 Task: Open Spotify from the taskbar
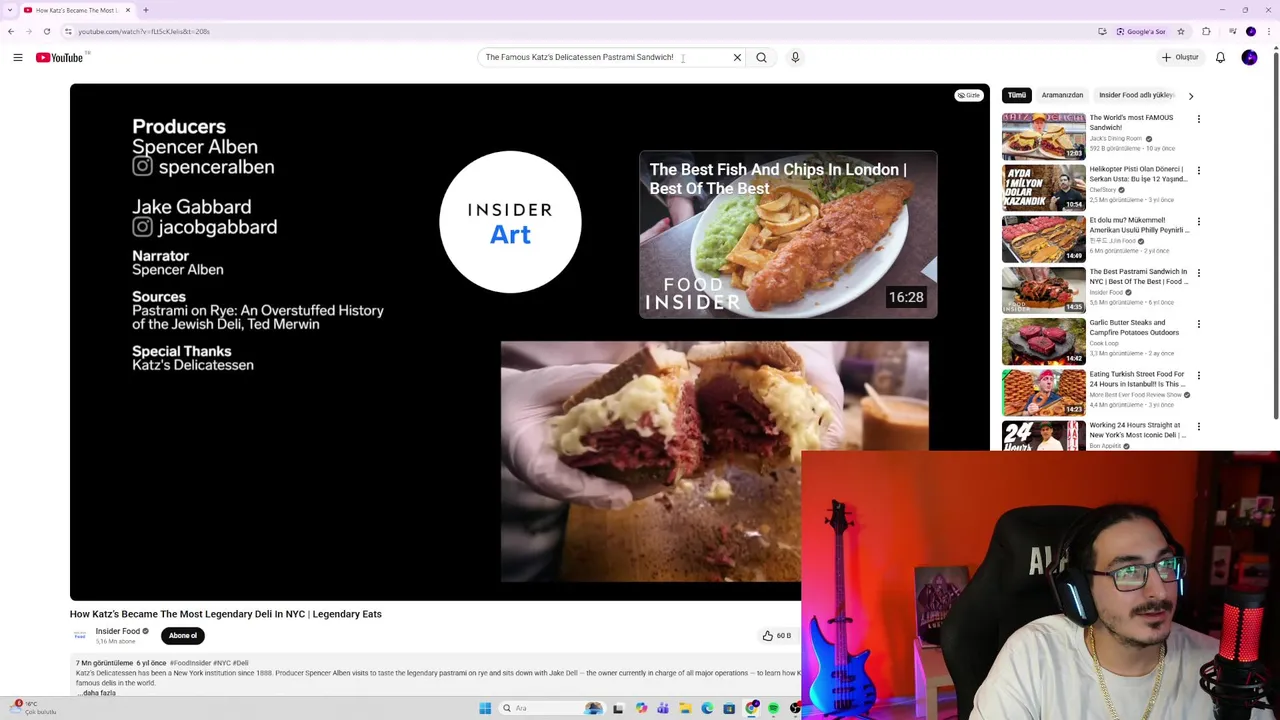click(x=773, y=709)
